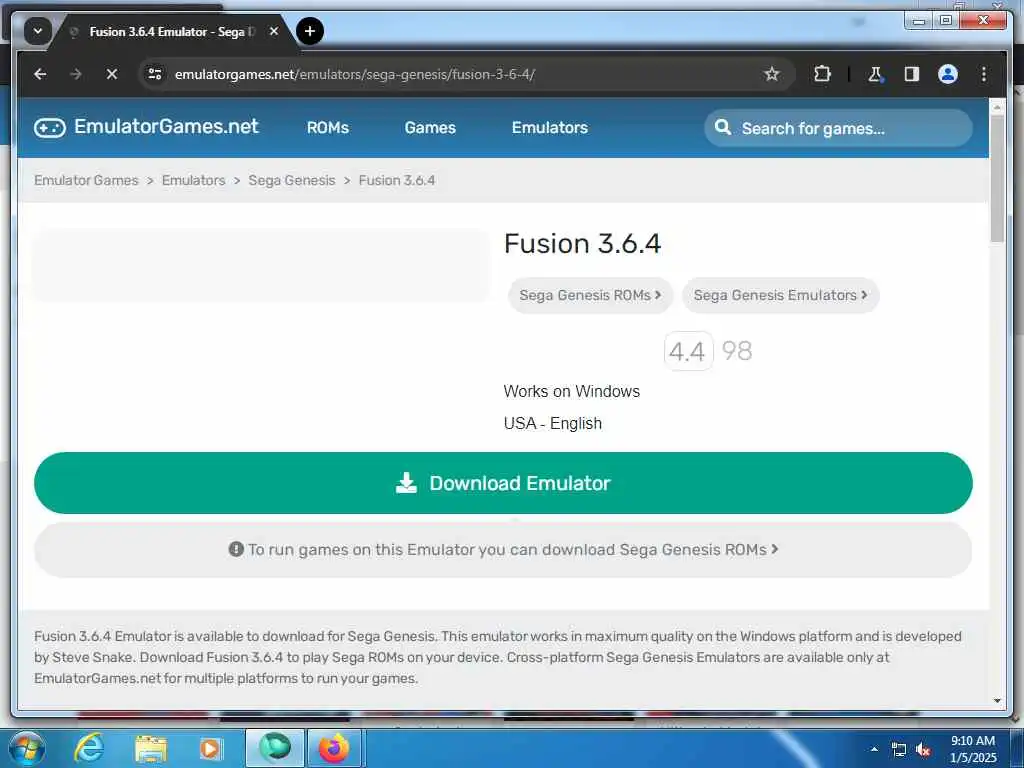Click the network tray icon
1024x768 pixels.
(x=899, y=749)
